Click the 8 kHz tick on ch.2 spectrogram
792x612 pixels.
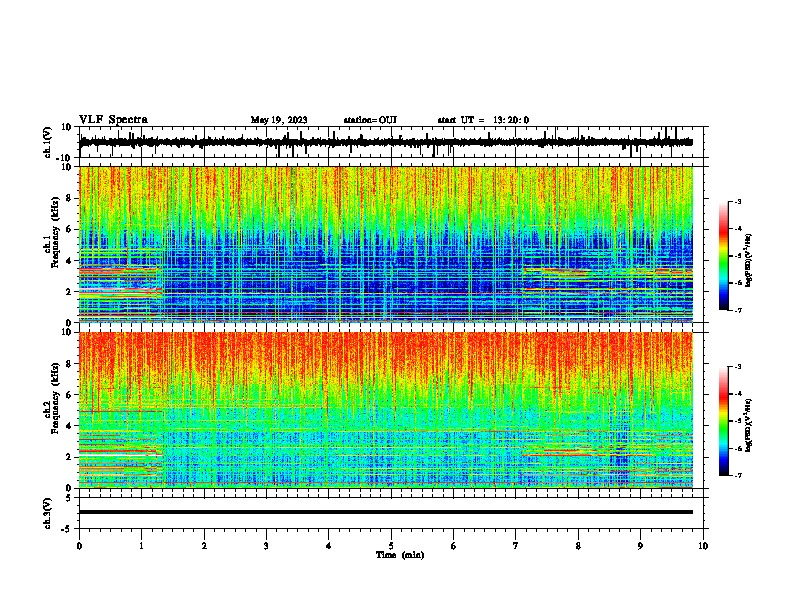69,364
